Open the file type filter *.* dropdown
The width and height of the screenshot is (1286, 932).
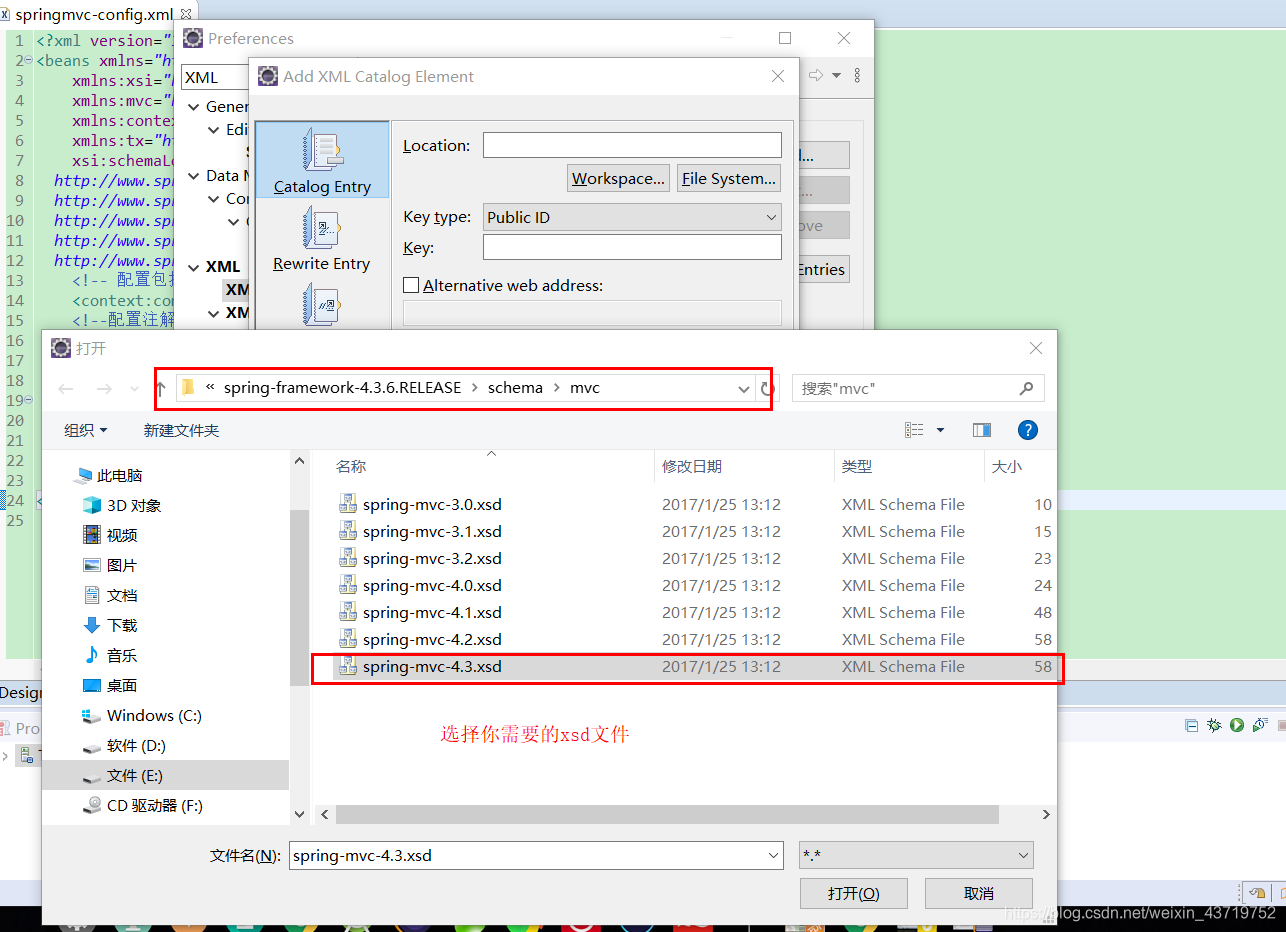[916, 856]
